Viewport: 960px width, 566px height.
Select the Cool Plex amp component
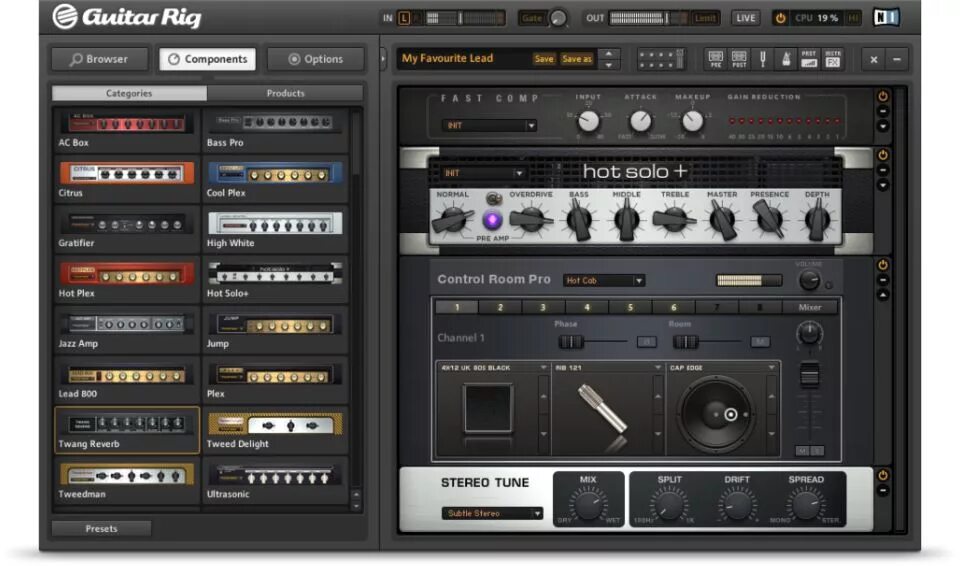click(275, 181)
